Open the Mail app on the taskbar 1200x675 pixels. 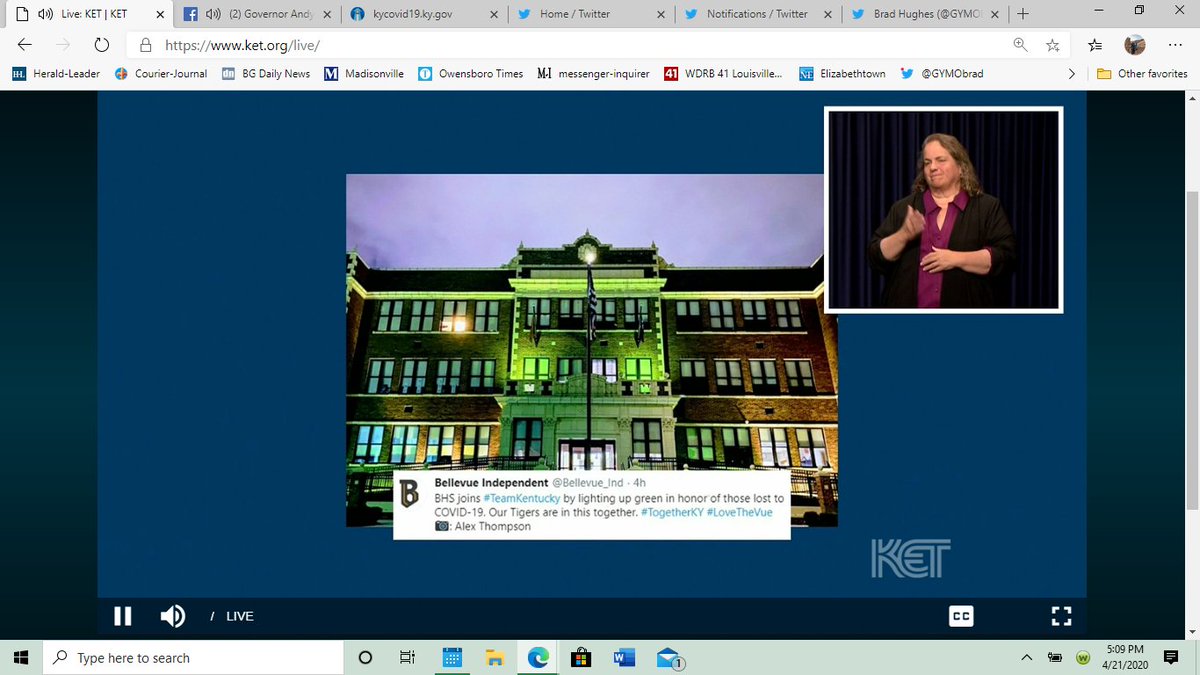[668, 657]
